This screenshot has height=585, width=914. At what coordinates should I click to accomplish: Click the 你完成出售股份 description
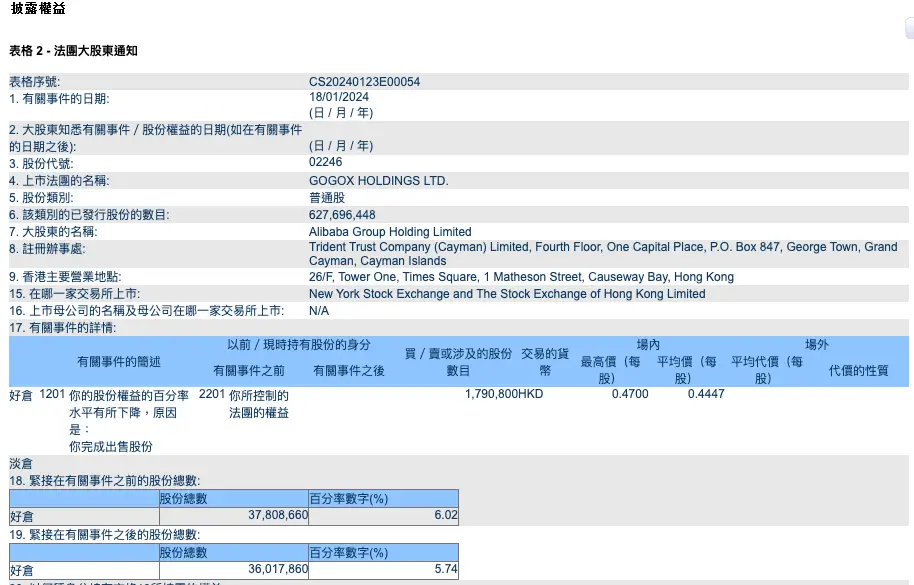pos(111,447)
